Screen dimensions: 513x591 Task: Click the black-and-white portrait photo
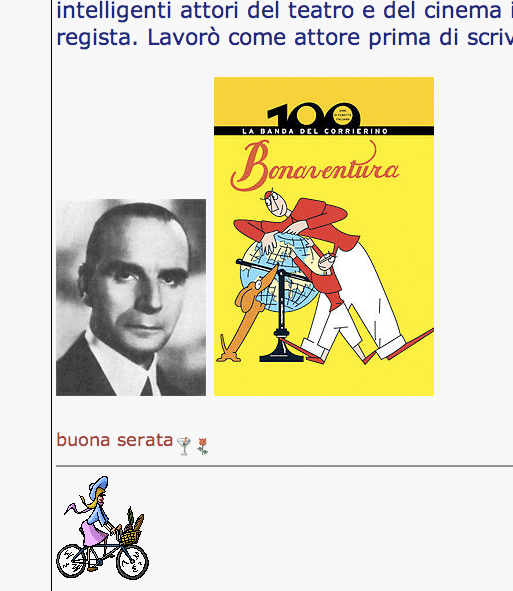[x=131, y=297]
